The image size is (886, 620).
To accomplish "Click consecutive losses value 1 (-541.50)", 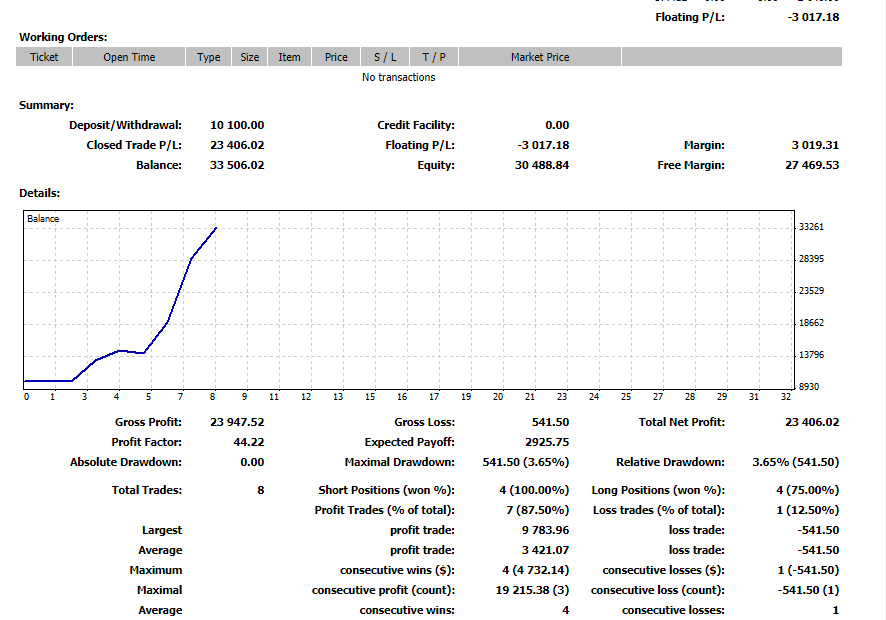I will click(x=808, y=570).
